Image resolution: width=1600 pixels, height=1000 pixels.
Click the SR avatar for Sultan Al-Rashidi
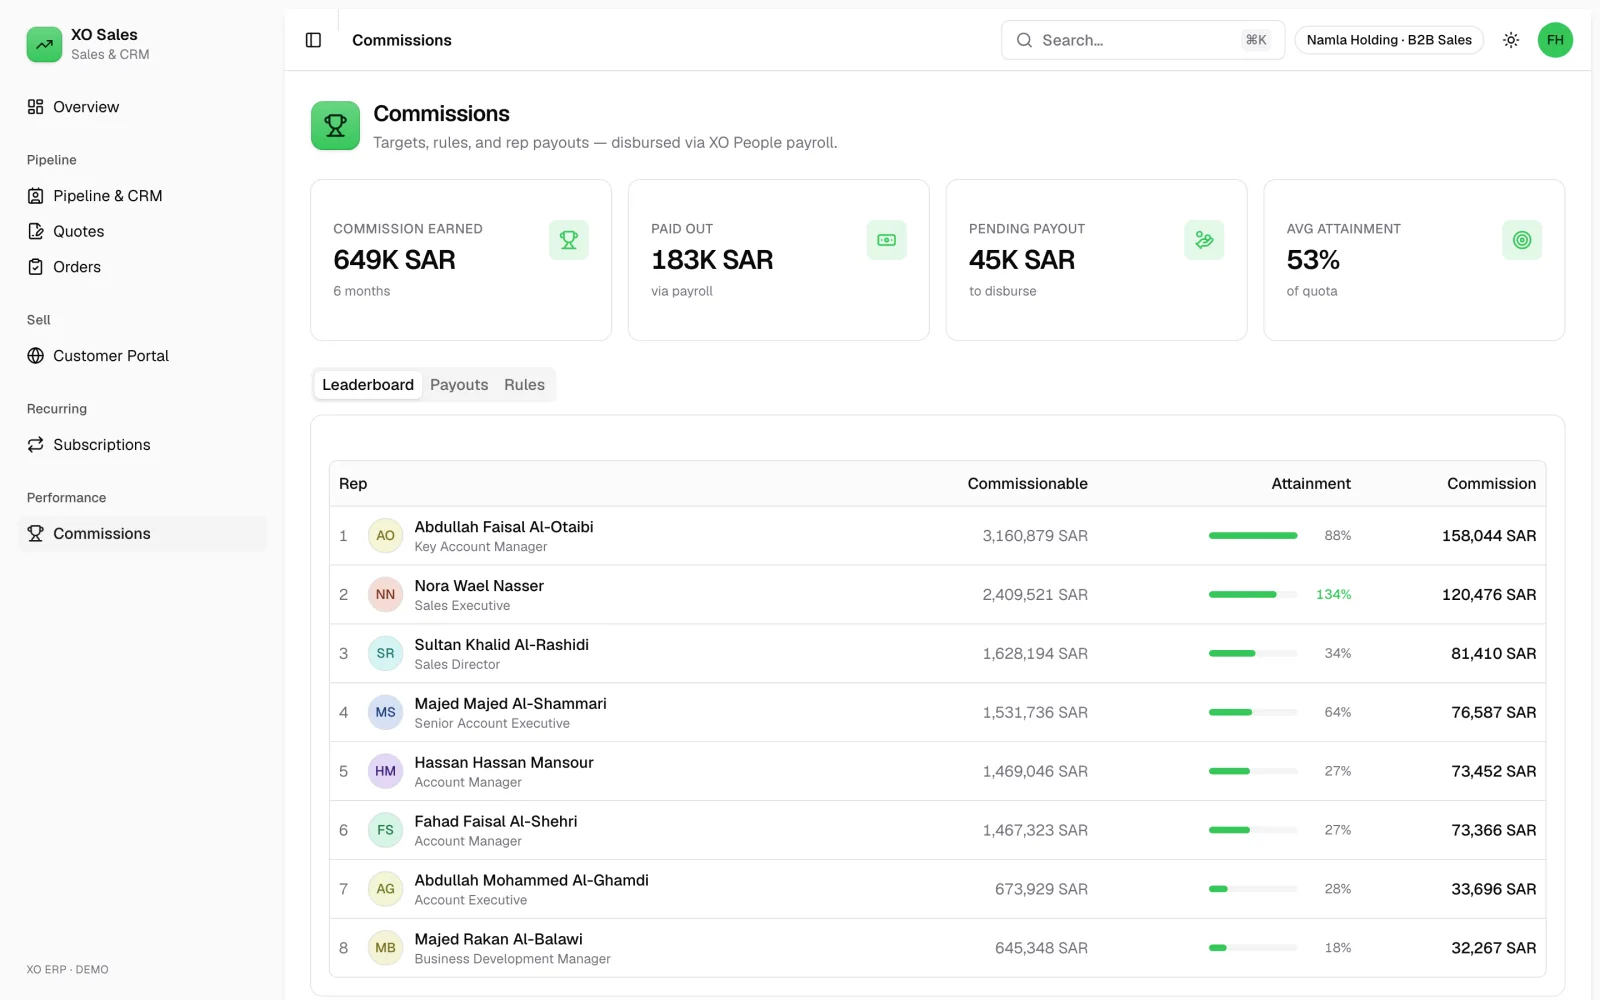click(x=386, y=654)
